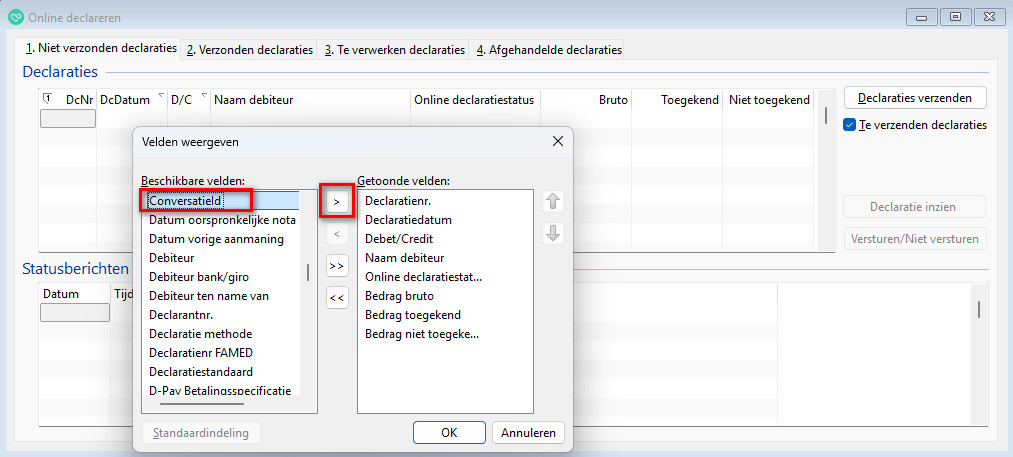Click the Declaraties verzenden button

[x=915, y=97]
